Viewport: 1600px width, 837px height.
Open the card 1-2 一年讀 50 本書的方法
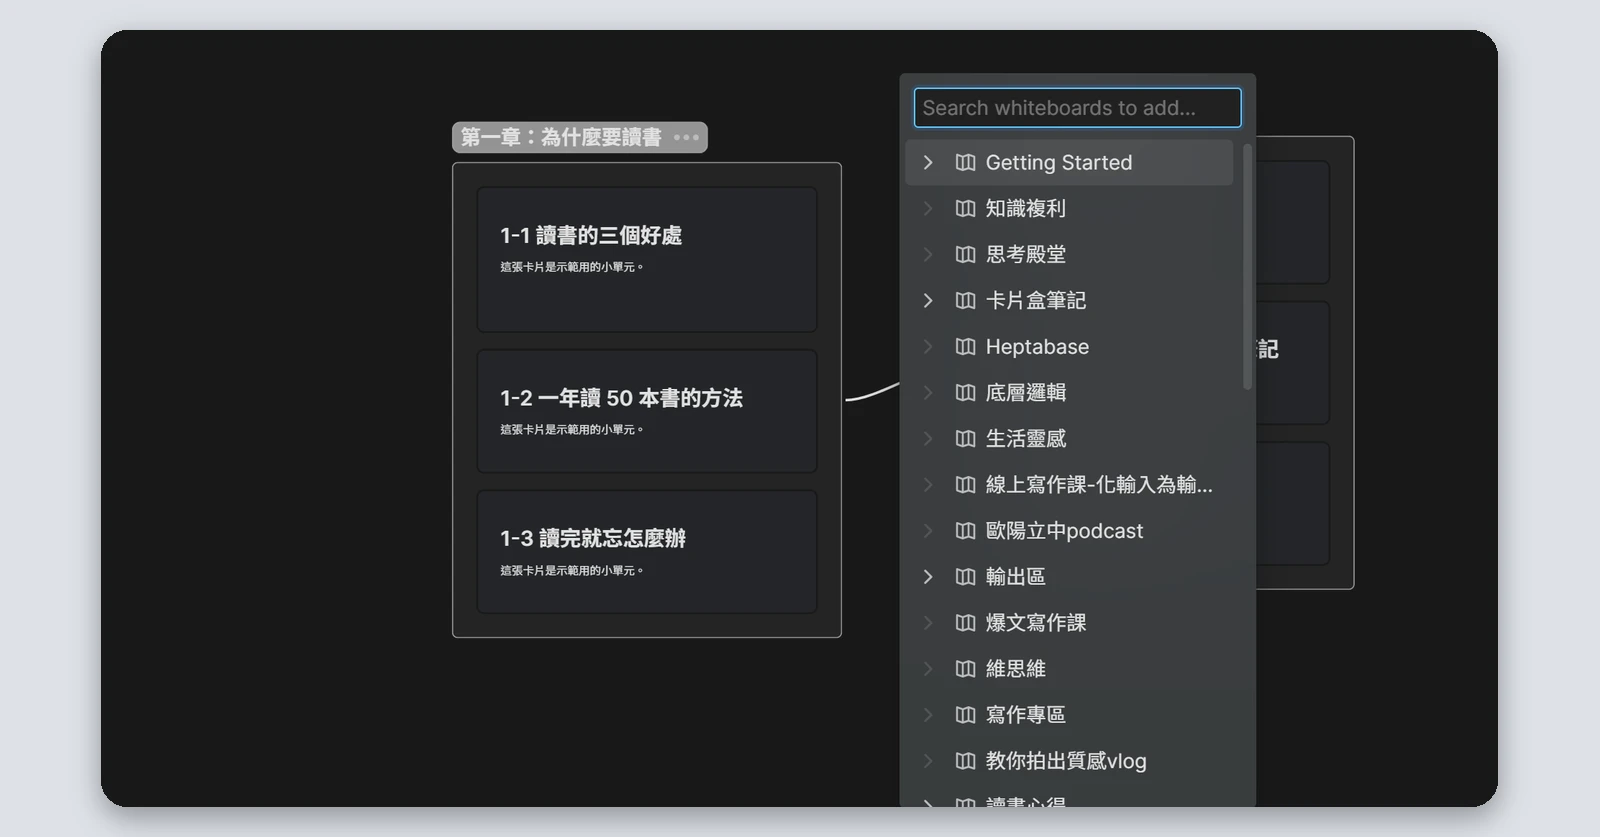pyautogui.click(x=647, y=411)
